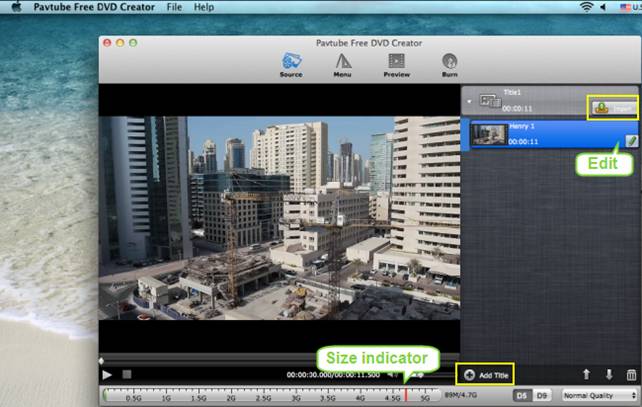The height and width of the screenshot is (407, 642).
Task: Click the menu bar volume icon
Action: point(603,7)
